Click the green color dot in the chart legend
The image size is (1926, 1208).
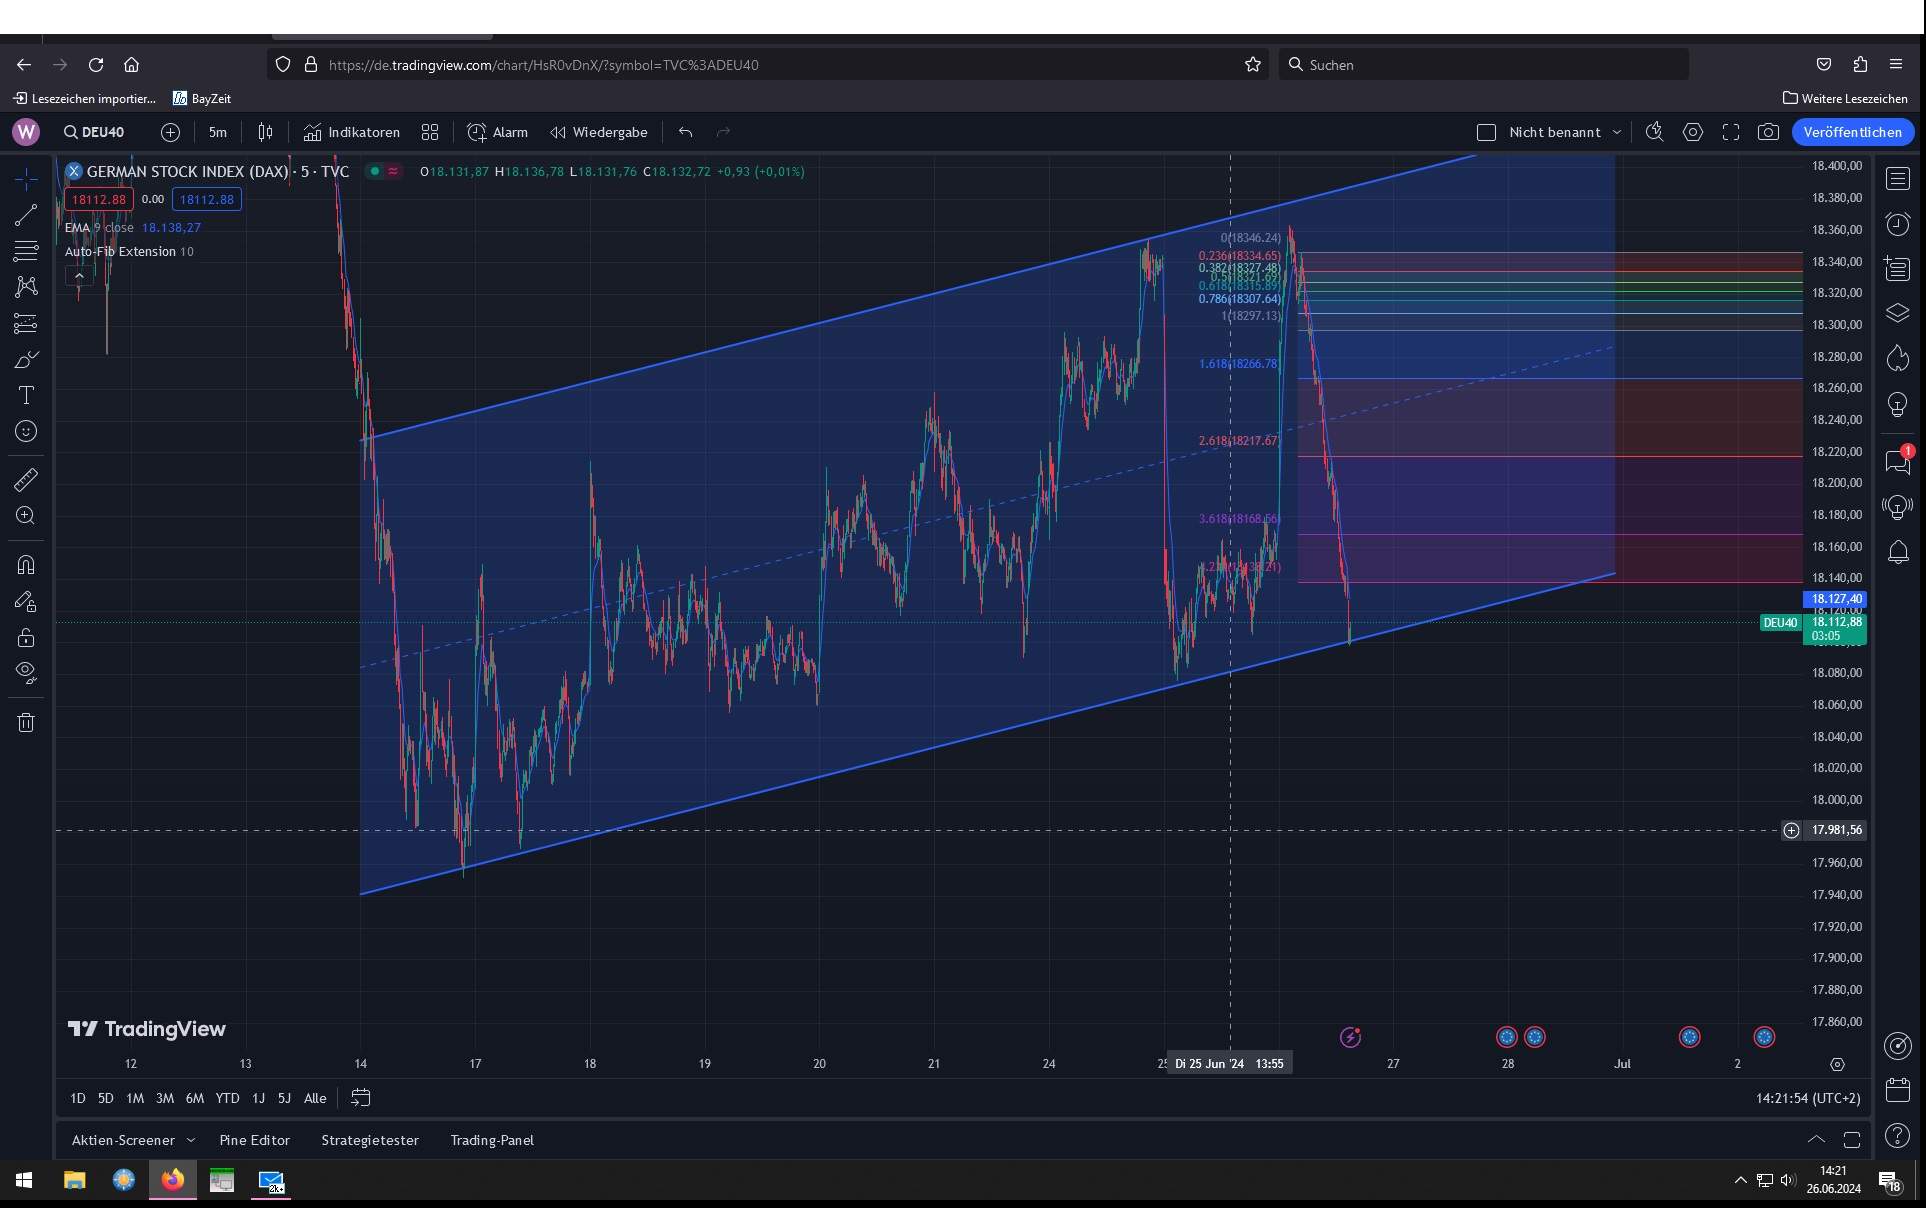pos(374,171)
